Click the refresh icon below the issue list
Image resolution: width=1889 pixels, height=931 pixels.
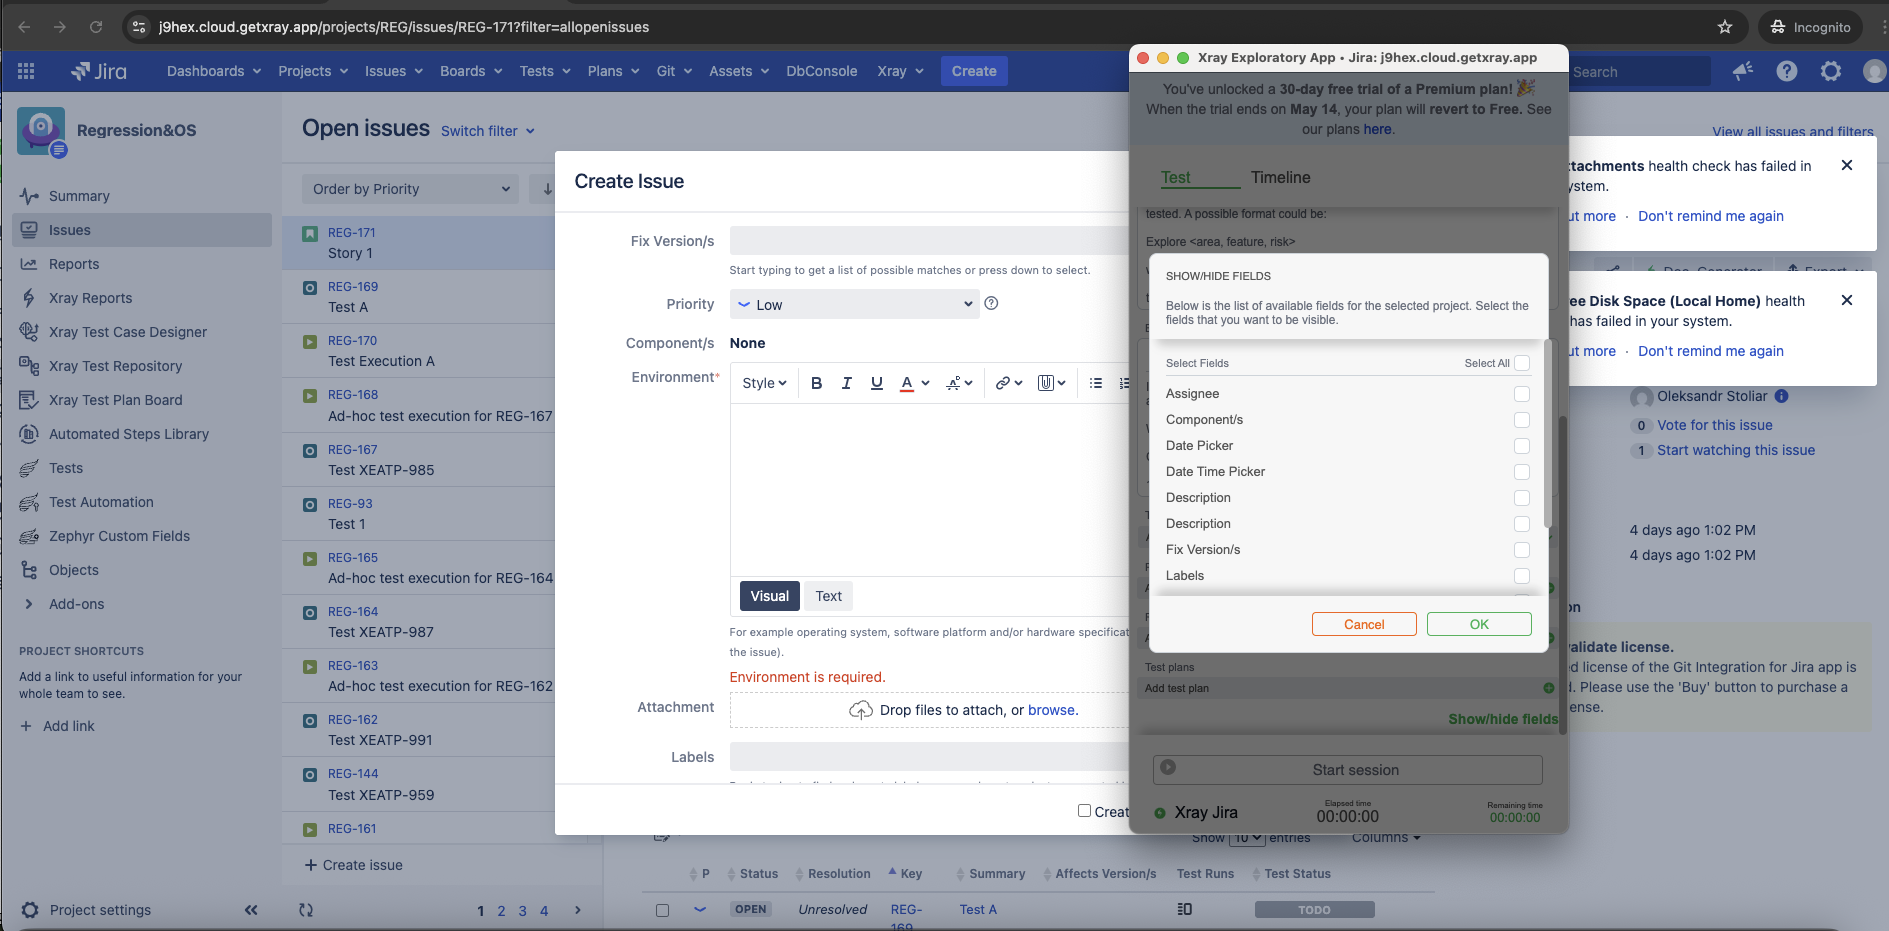[306, 910]
